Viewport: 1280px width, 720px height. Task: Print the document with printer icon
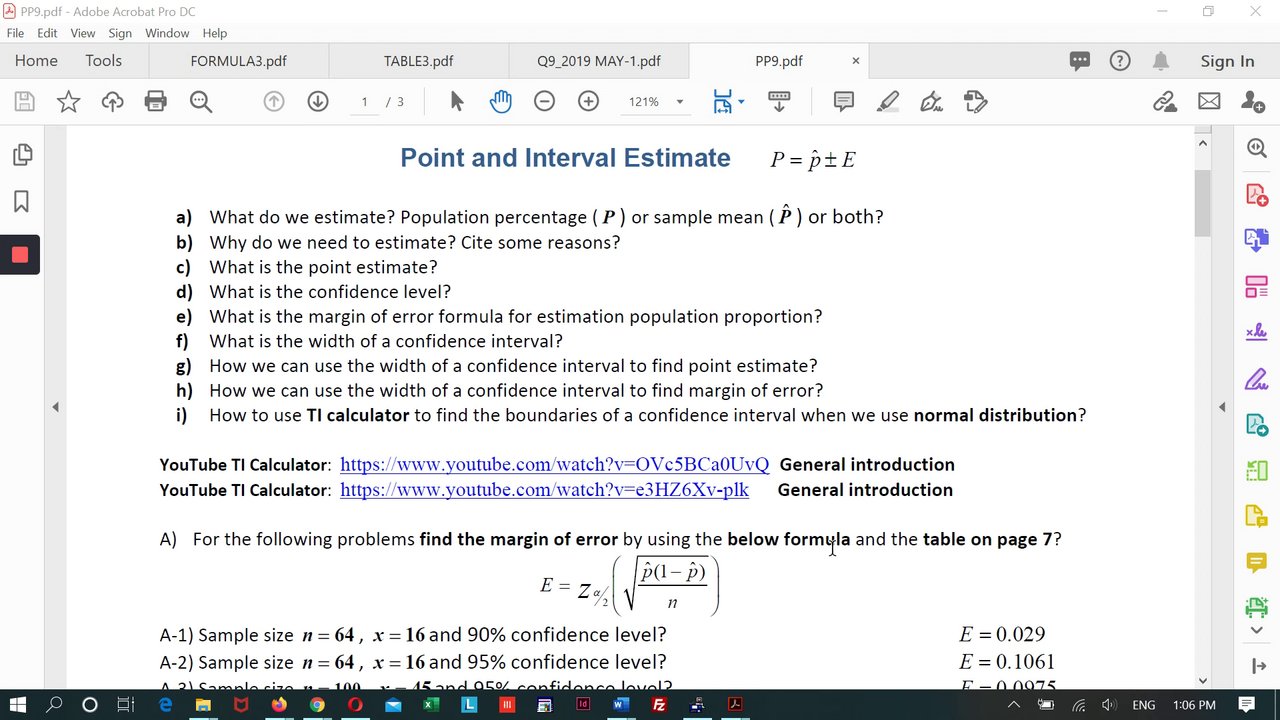click(156, 101)
